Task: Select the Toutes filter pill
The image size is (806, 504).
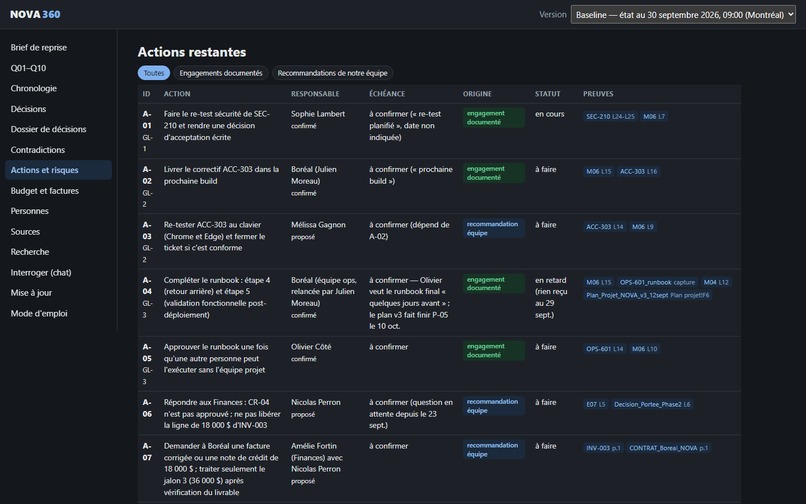Action: pyautogui.click(x=154, y=73)
